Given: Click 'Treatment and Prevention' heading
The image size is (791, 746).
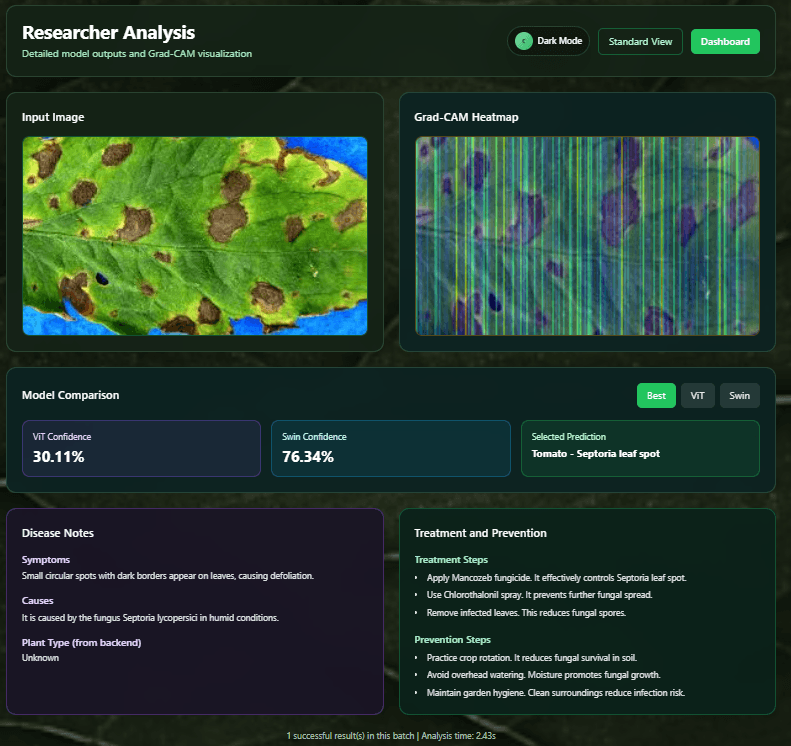Looking at the screenshot, I should [x=480, y=533].
